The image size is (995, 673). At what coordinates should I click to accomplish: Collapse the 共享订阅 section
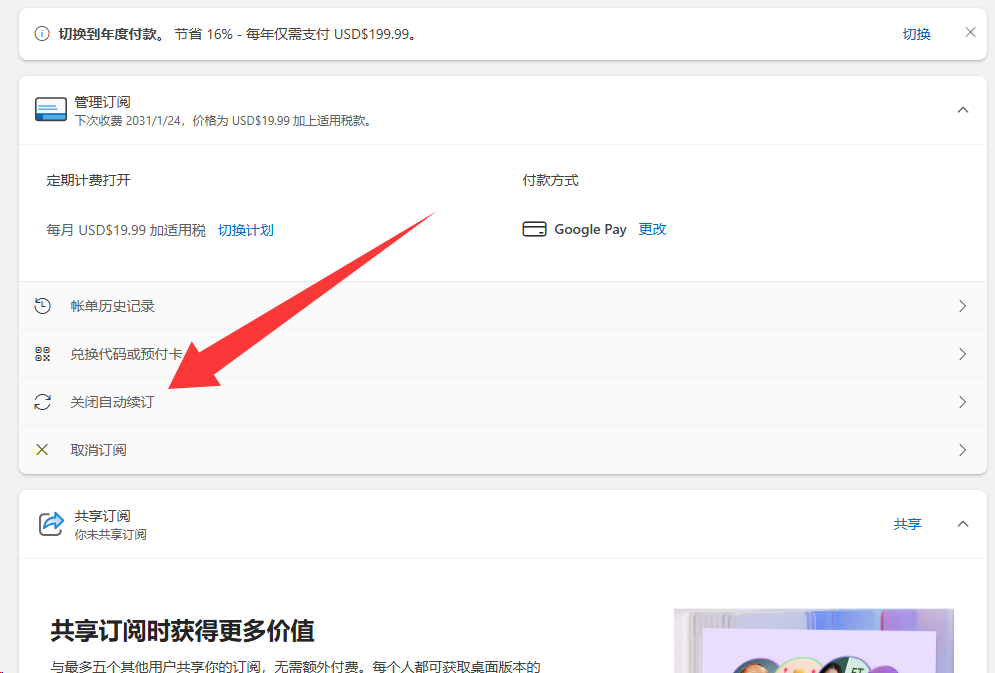(x=963, y=524)
